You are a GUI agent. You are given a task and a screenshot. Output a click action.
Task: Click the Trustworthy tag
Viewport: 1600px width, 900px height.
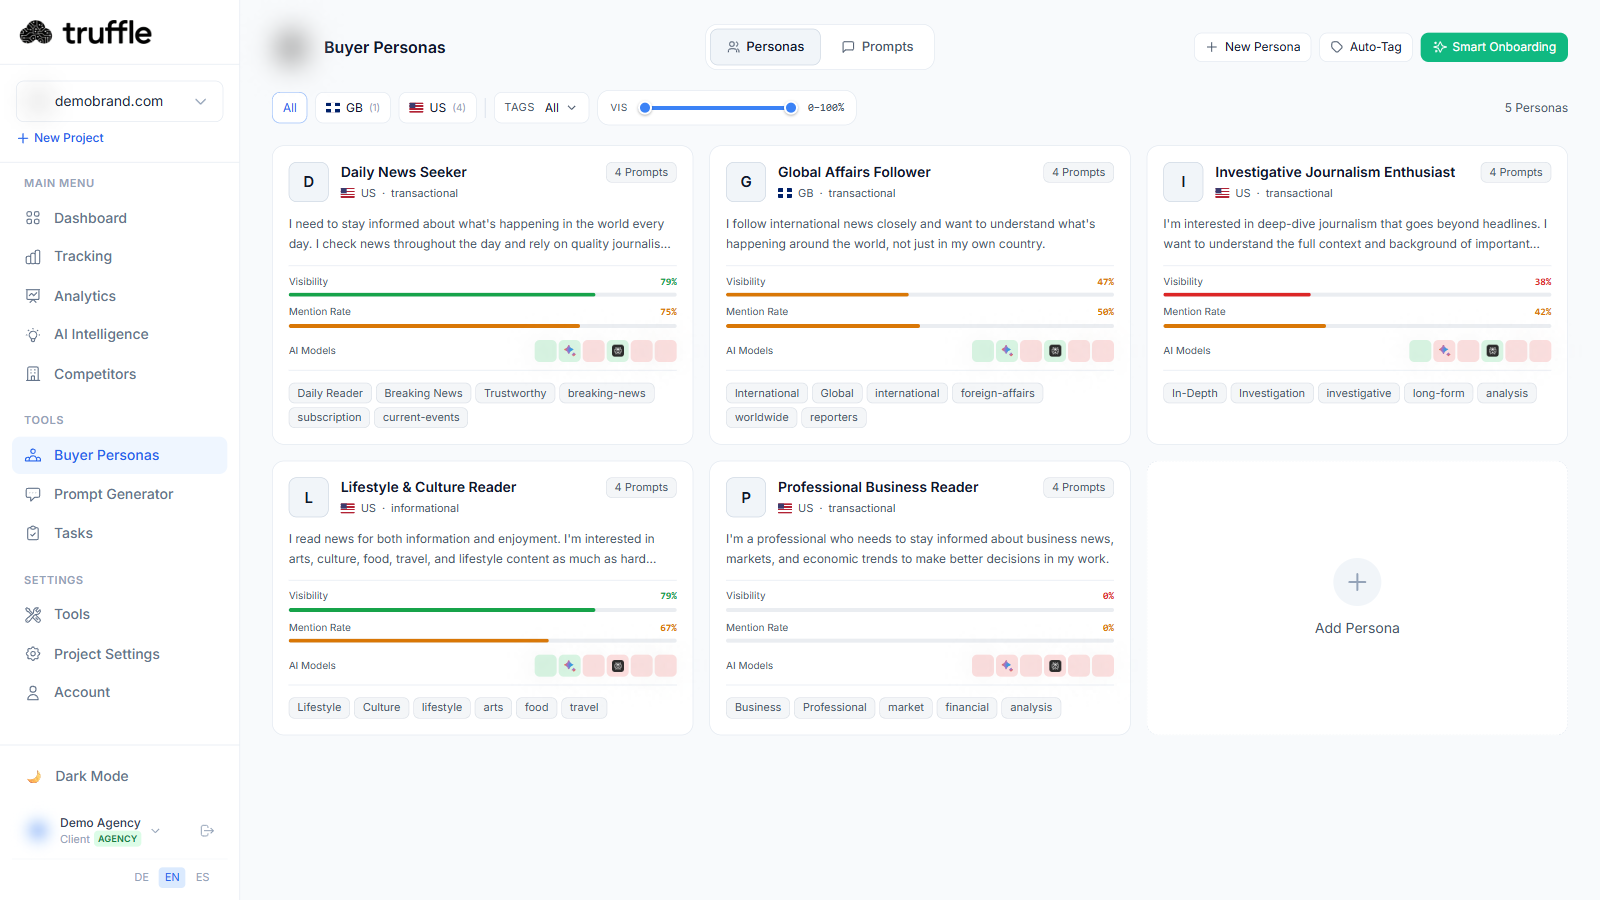(515, 393)
